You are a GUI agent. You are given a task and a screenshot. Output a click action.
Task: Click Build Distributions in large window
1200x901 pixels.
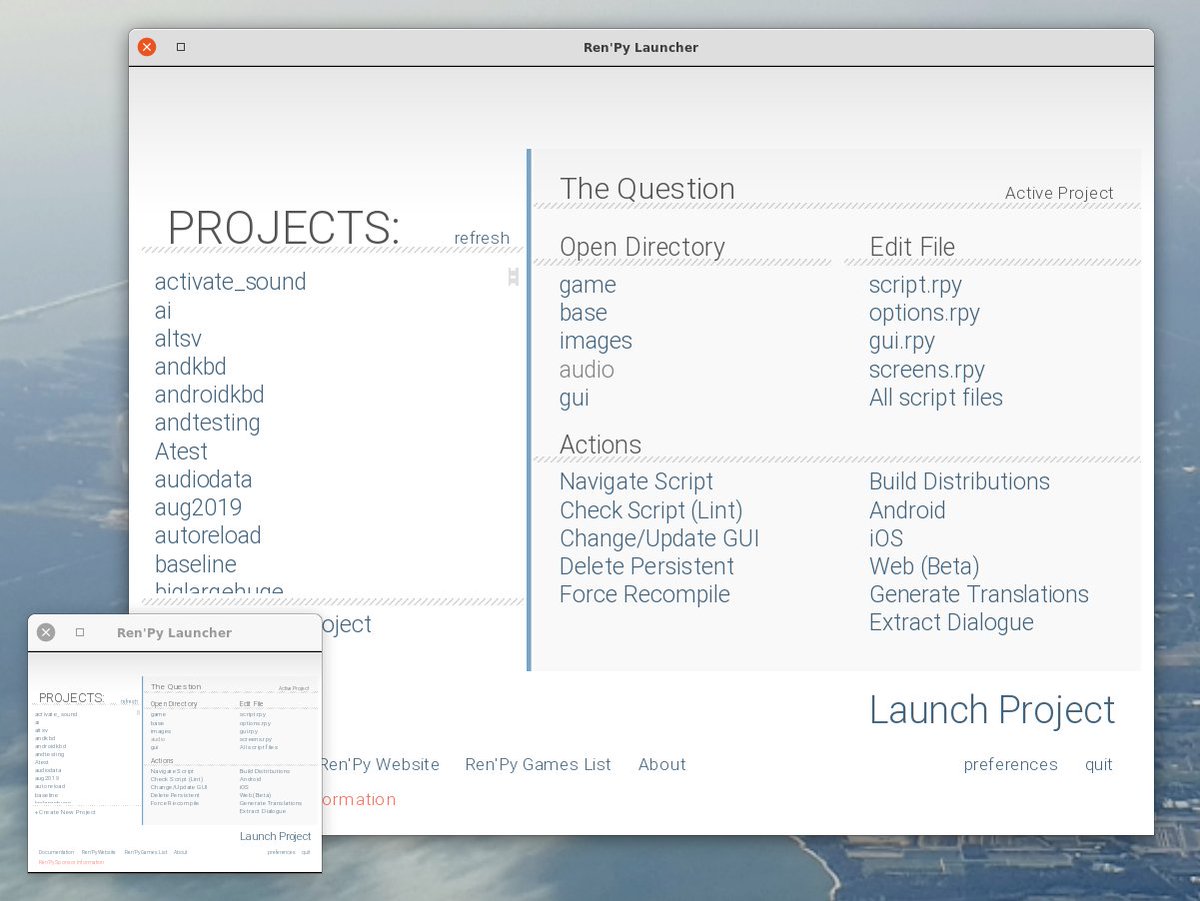pyautogui.click(x=959, y=481)
